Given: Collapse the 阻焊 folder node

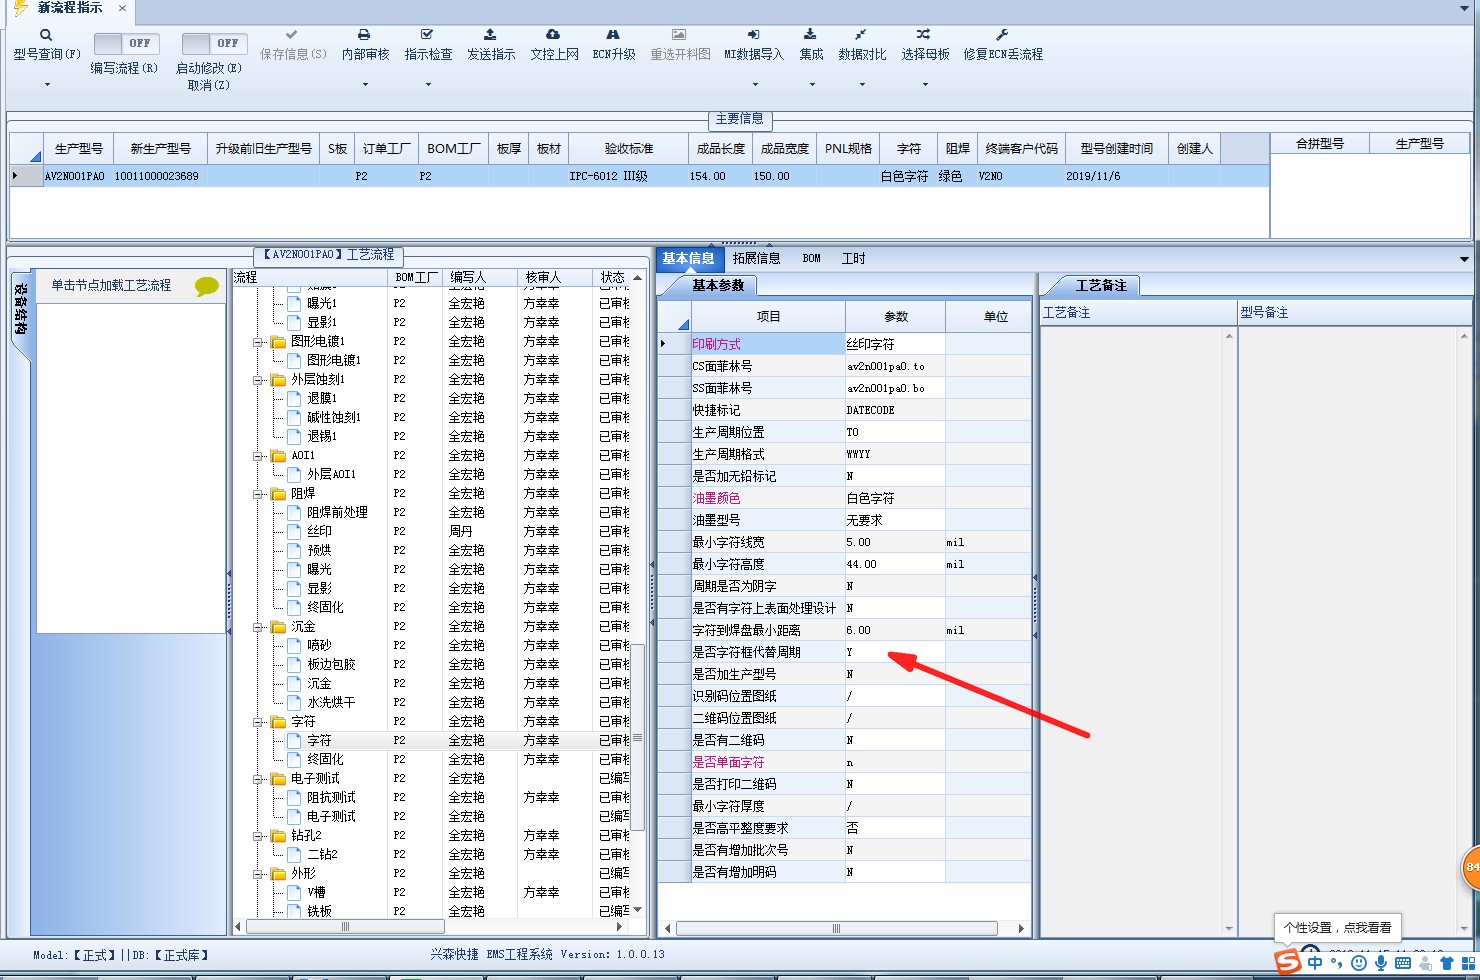Looking at the screenshot, I should [x=258, y=494].
